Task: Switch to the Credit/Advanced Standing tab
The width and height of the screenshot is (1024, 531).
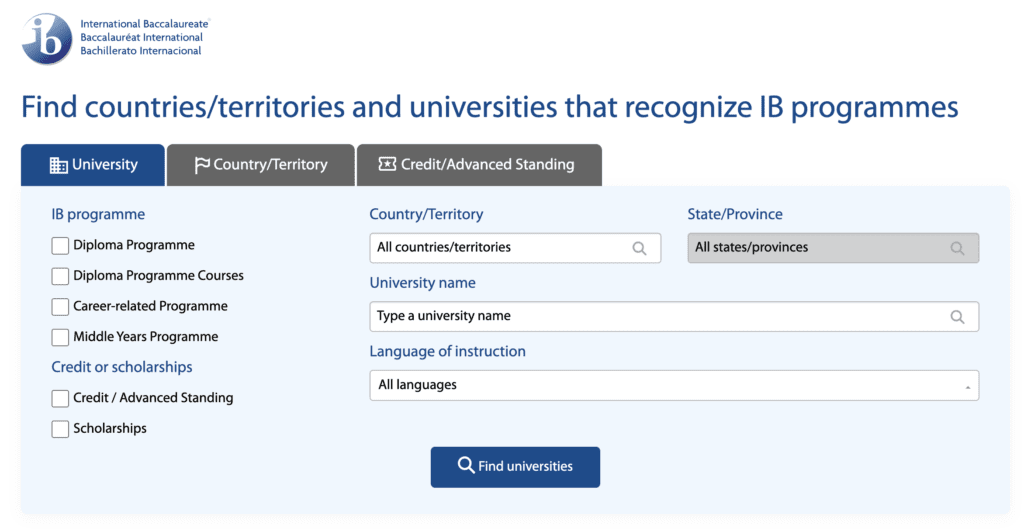Action: (x=479, y=165)
